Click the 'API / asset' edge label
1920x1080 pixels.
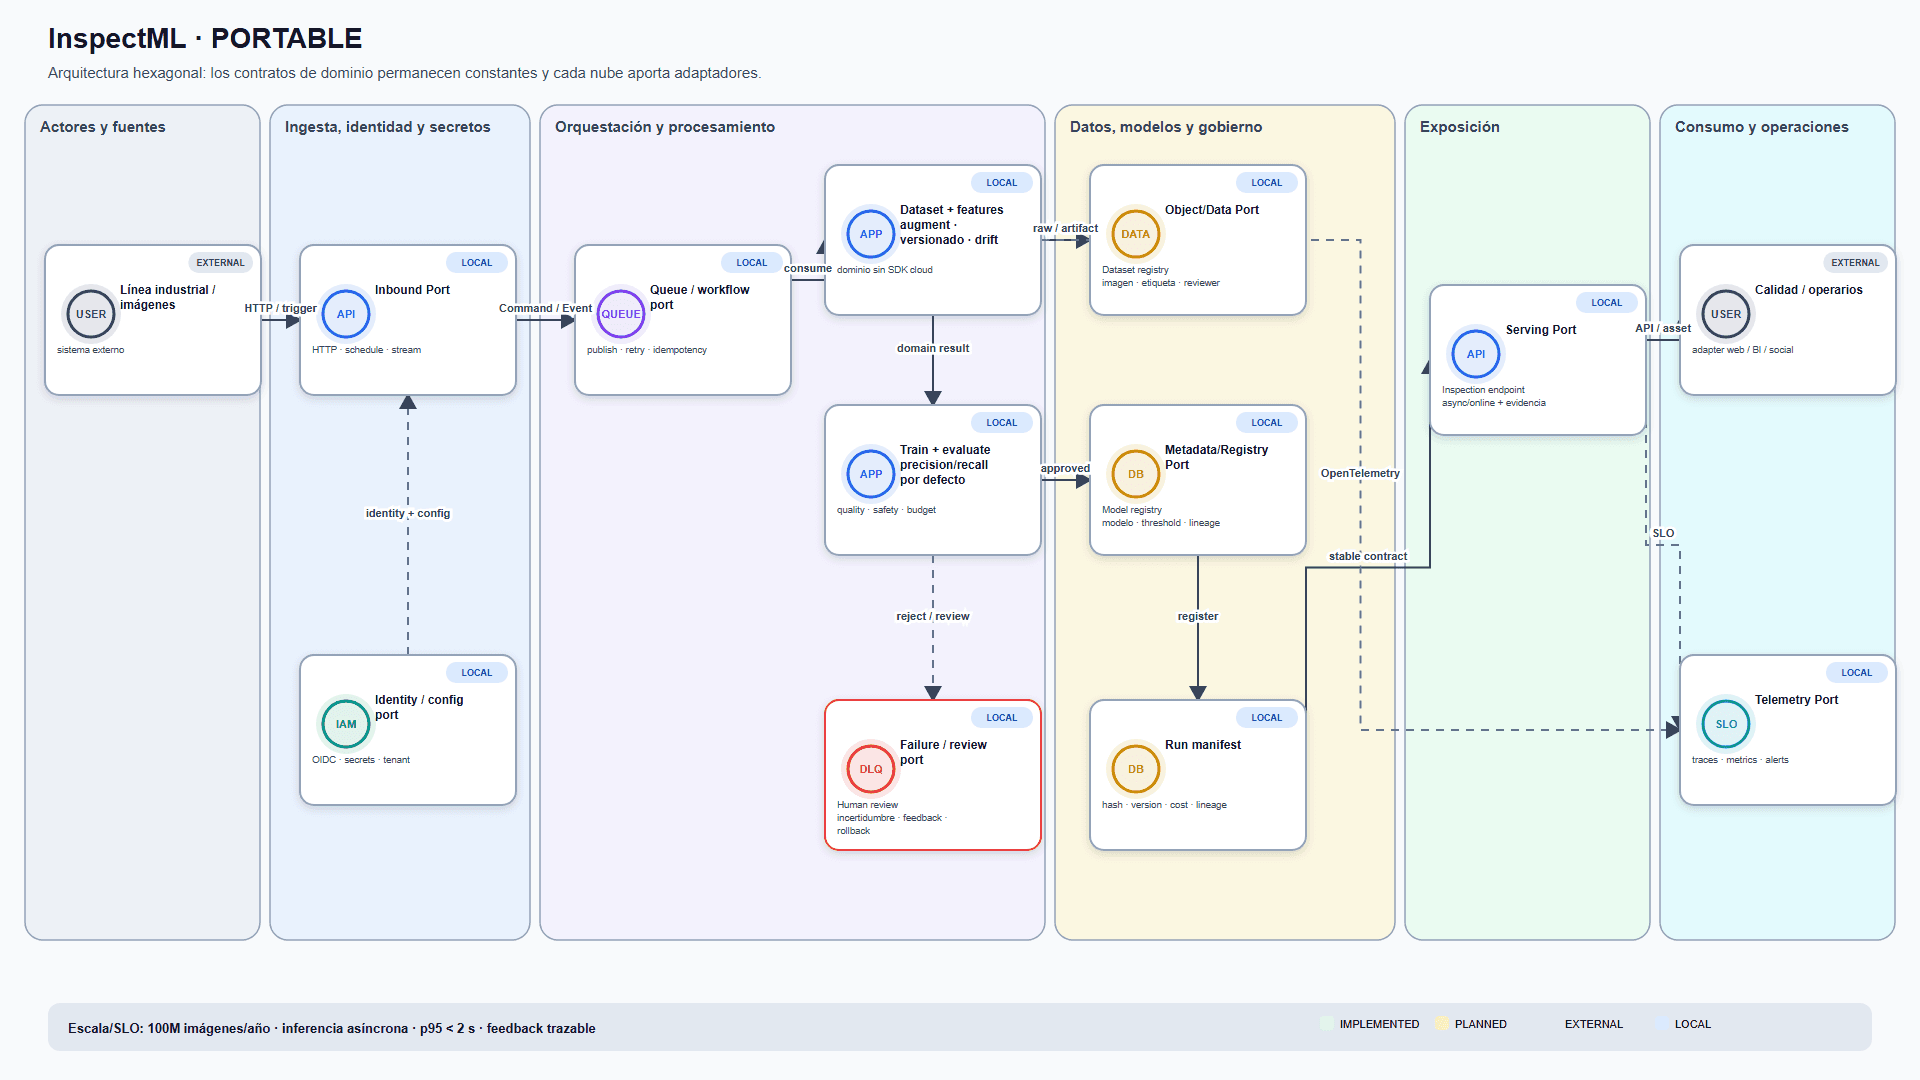[x=1663, y=328]
